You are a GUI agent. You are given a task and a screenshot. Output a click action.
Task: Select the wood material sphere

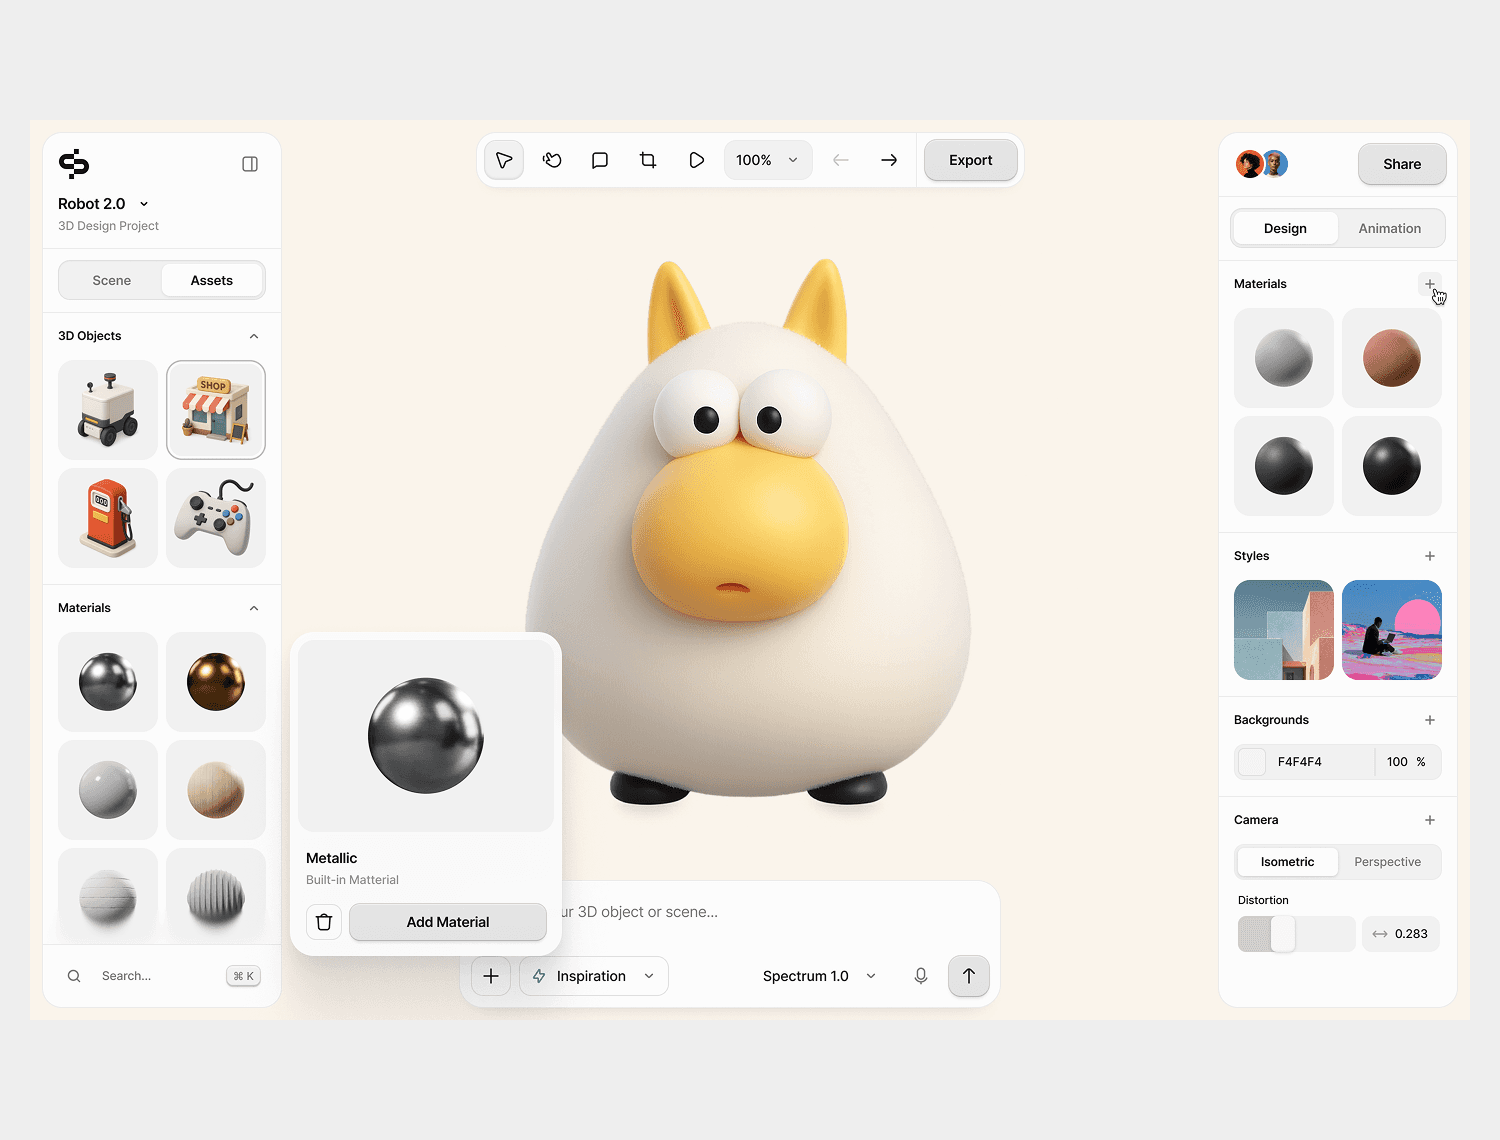tap(216, 790)
